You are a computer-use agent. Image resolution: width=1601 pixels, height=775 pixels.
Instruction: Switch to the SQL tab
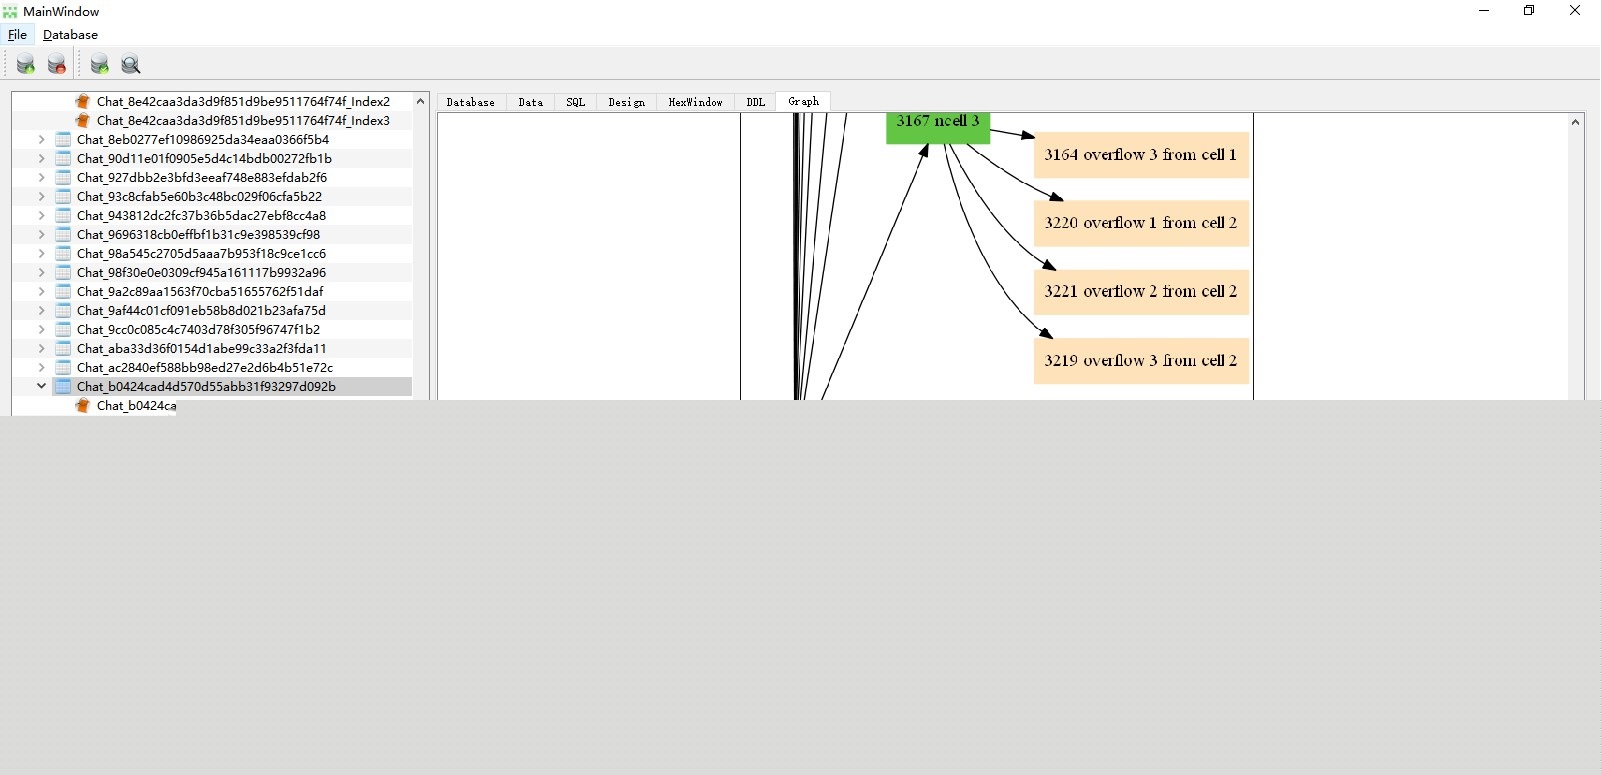pyautogui.click(x=575, y=102)
